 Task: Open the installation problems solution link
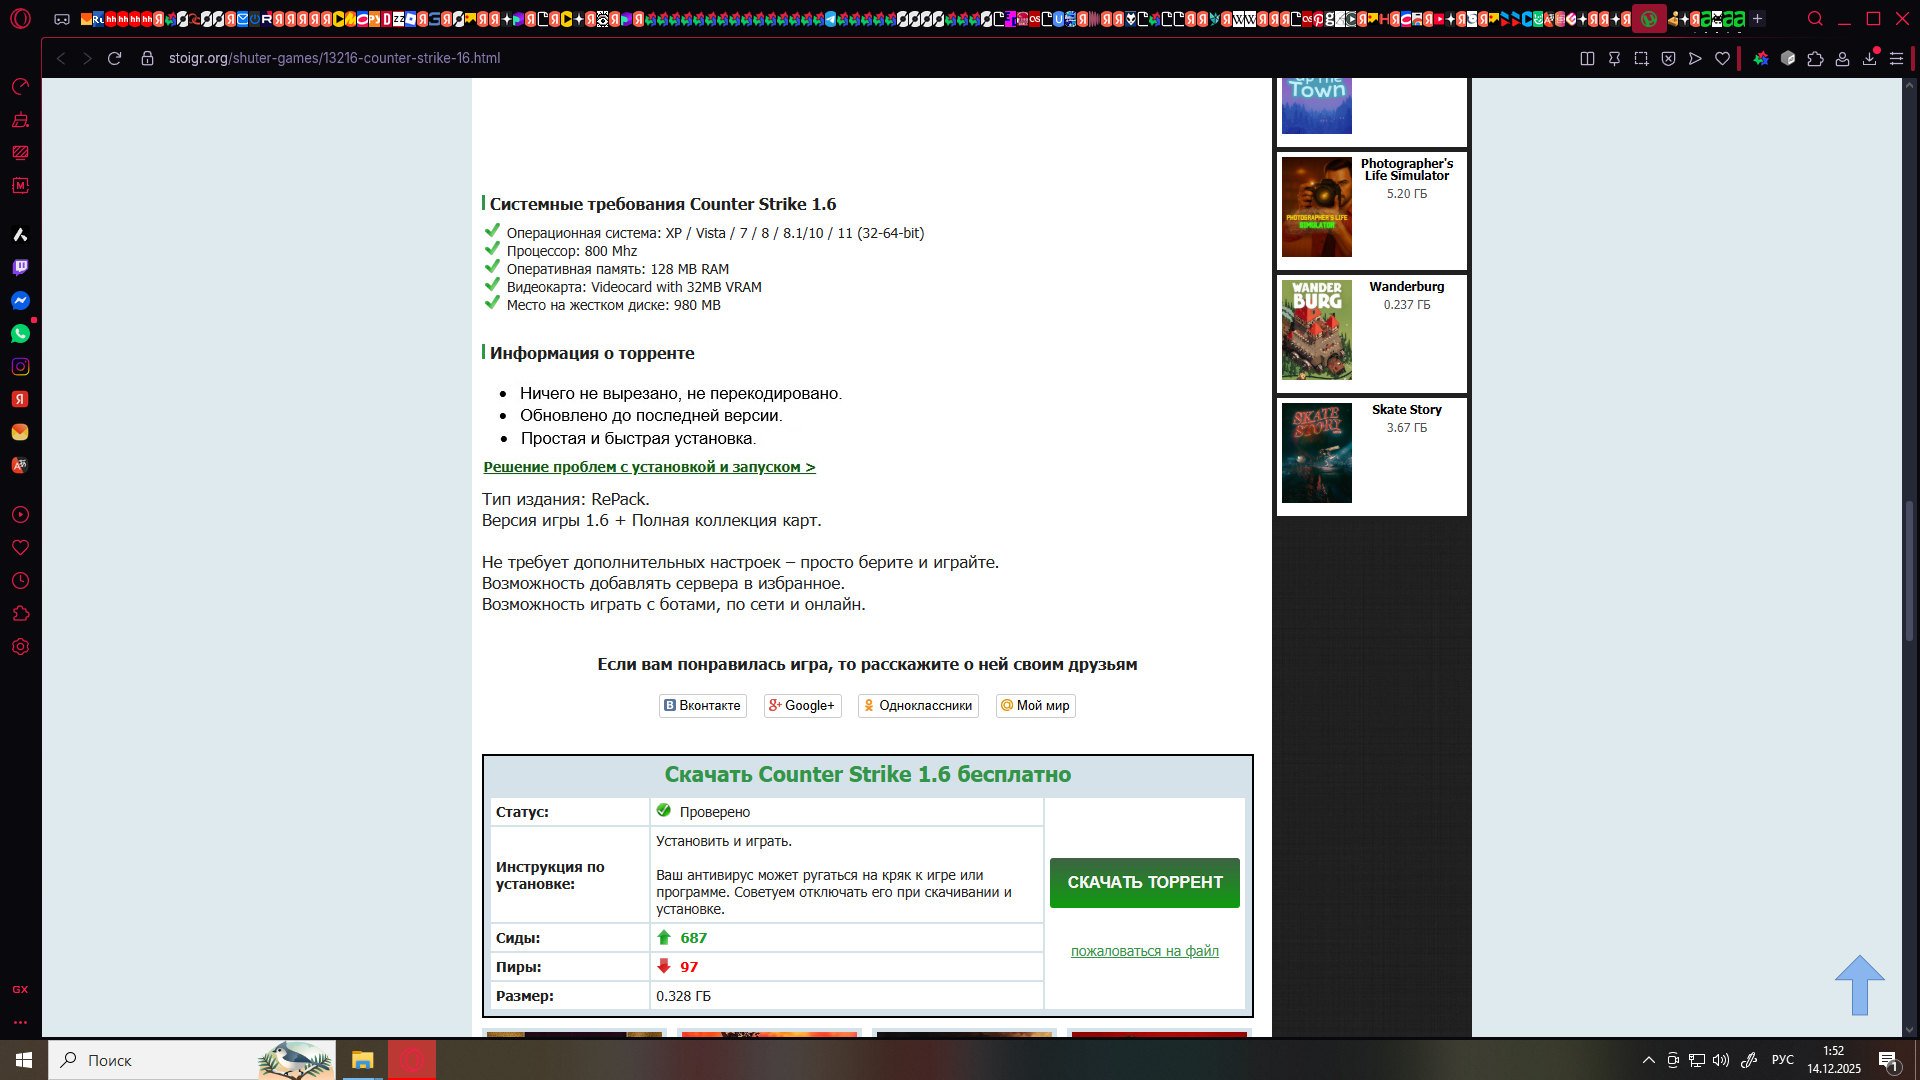pos(649,467)
